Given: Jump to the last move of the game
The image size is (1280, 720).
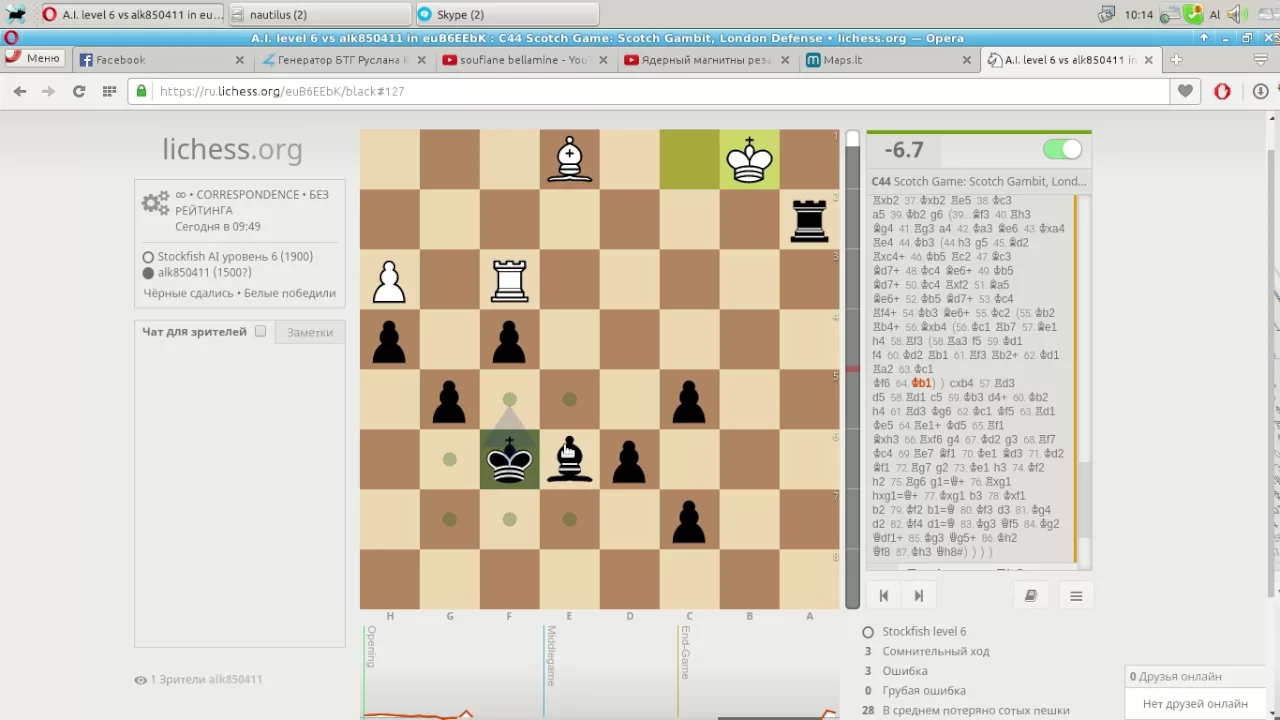Looking at the screenshot, I should [918, 596].
